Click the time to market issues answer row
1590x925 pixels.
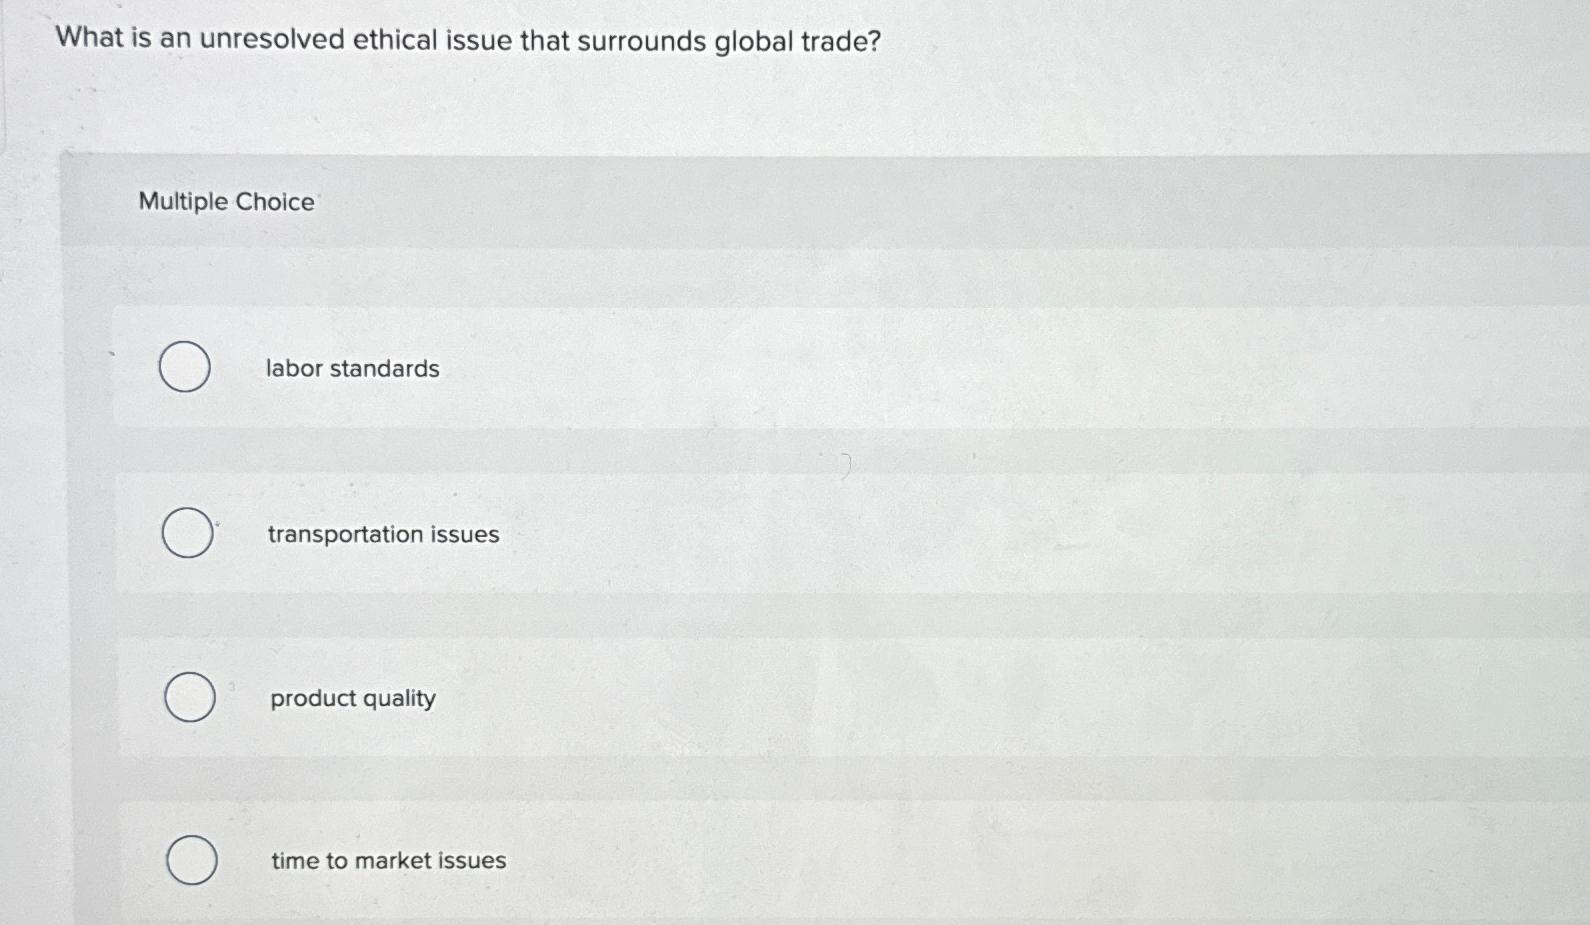click(700, 859)
